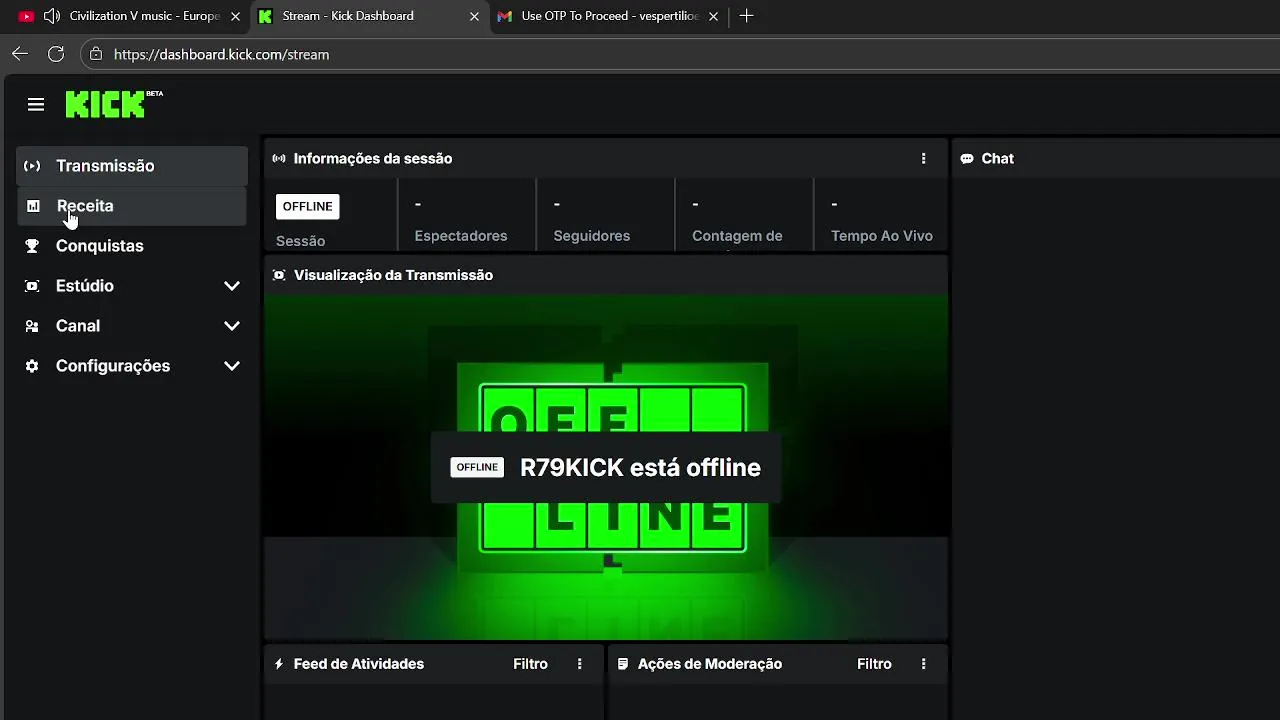
Task: Click the Seguidores stat label
Action: 592,236
